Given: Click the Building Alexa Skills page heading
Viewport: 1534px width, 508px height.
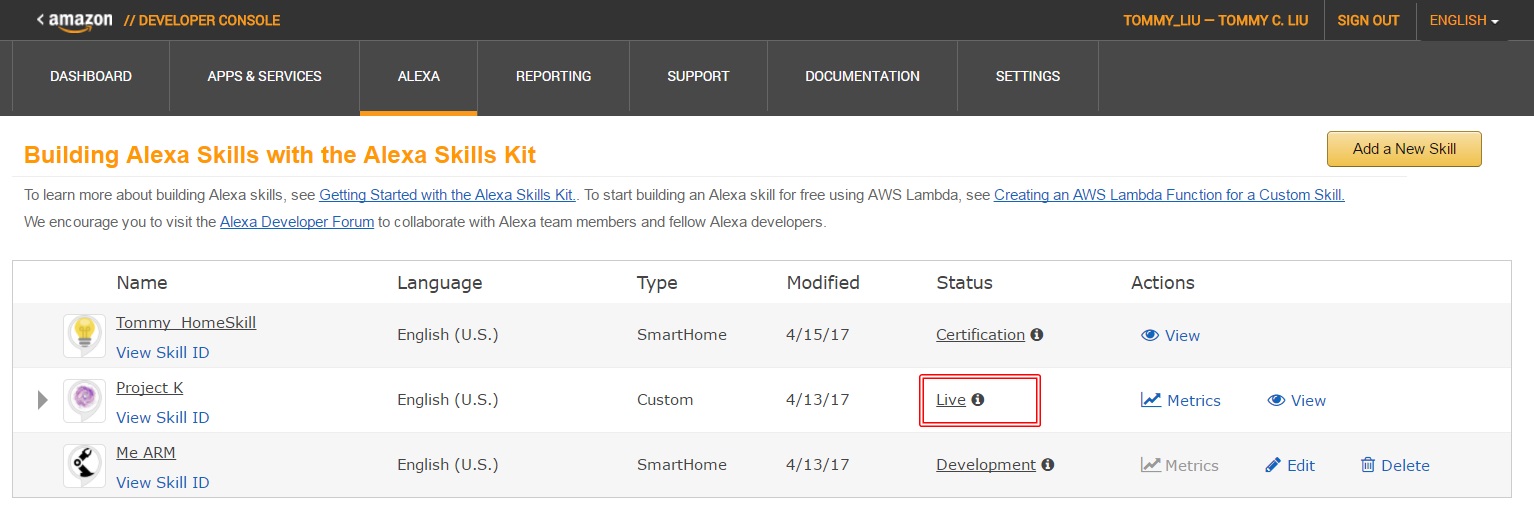Looking at the screenshot, I should [x=280, y=155].
